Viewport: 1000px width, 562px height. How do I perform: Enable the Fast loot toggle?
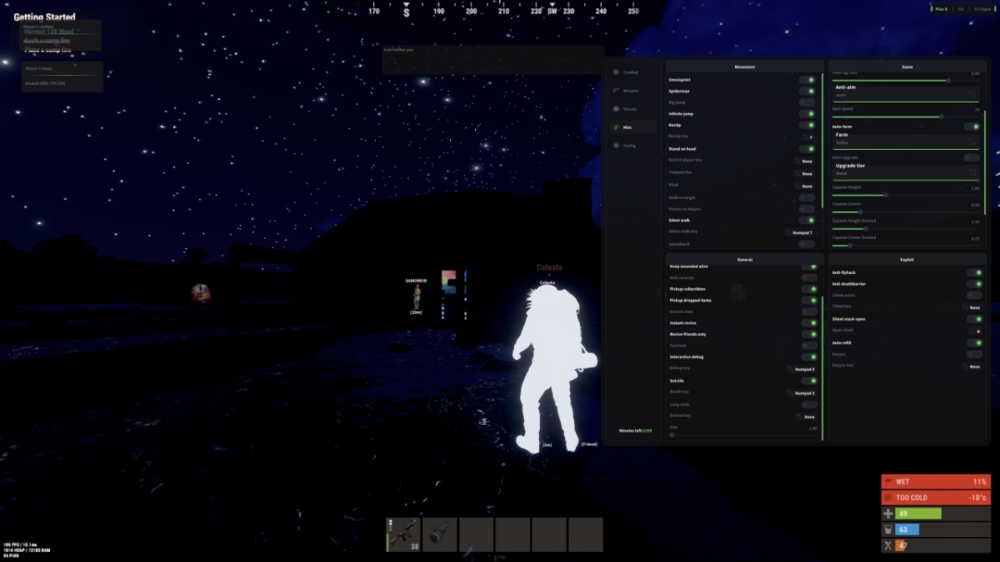coord(809,346)
